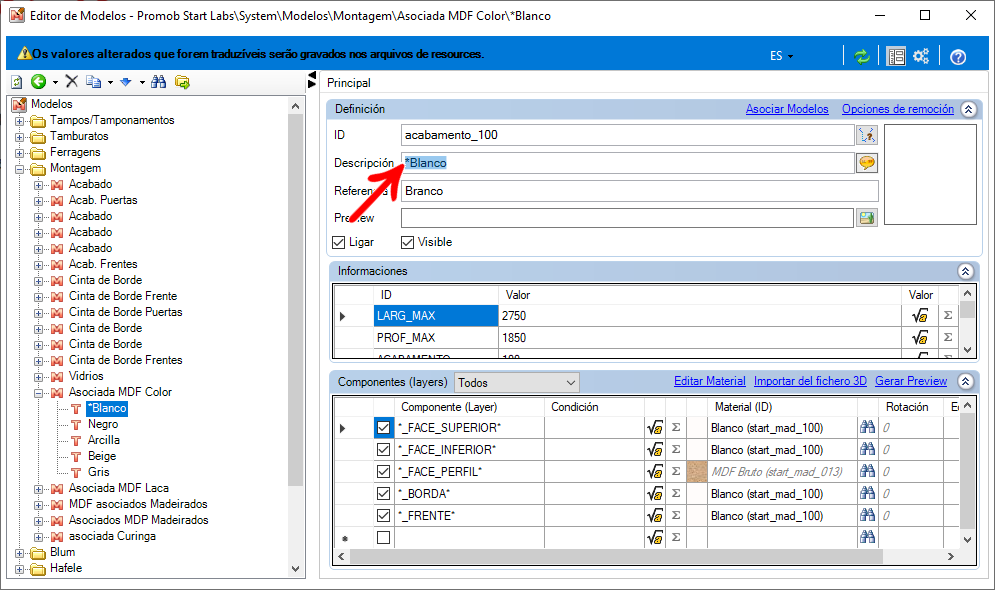Uncheck the *_BORDA* layer checkbox
Viewport: 995px width, 590px height.
coord(383,494)
